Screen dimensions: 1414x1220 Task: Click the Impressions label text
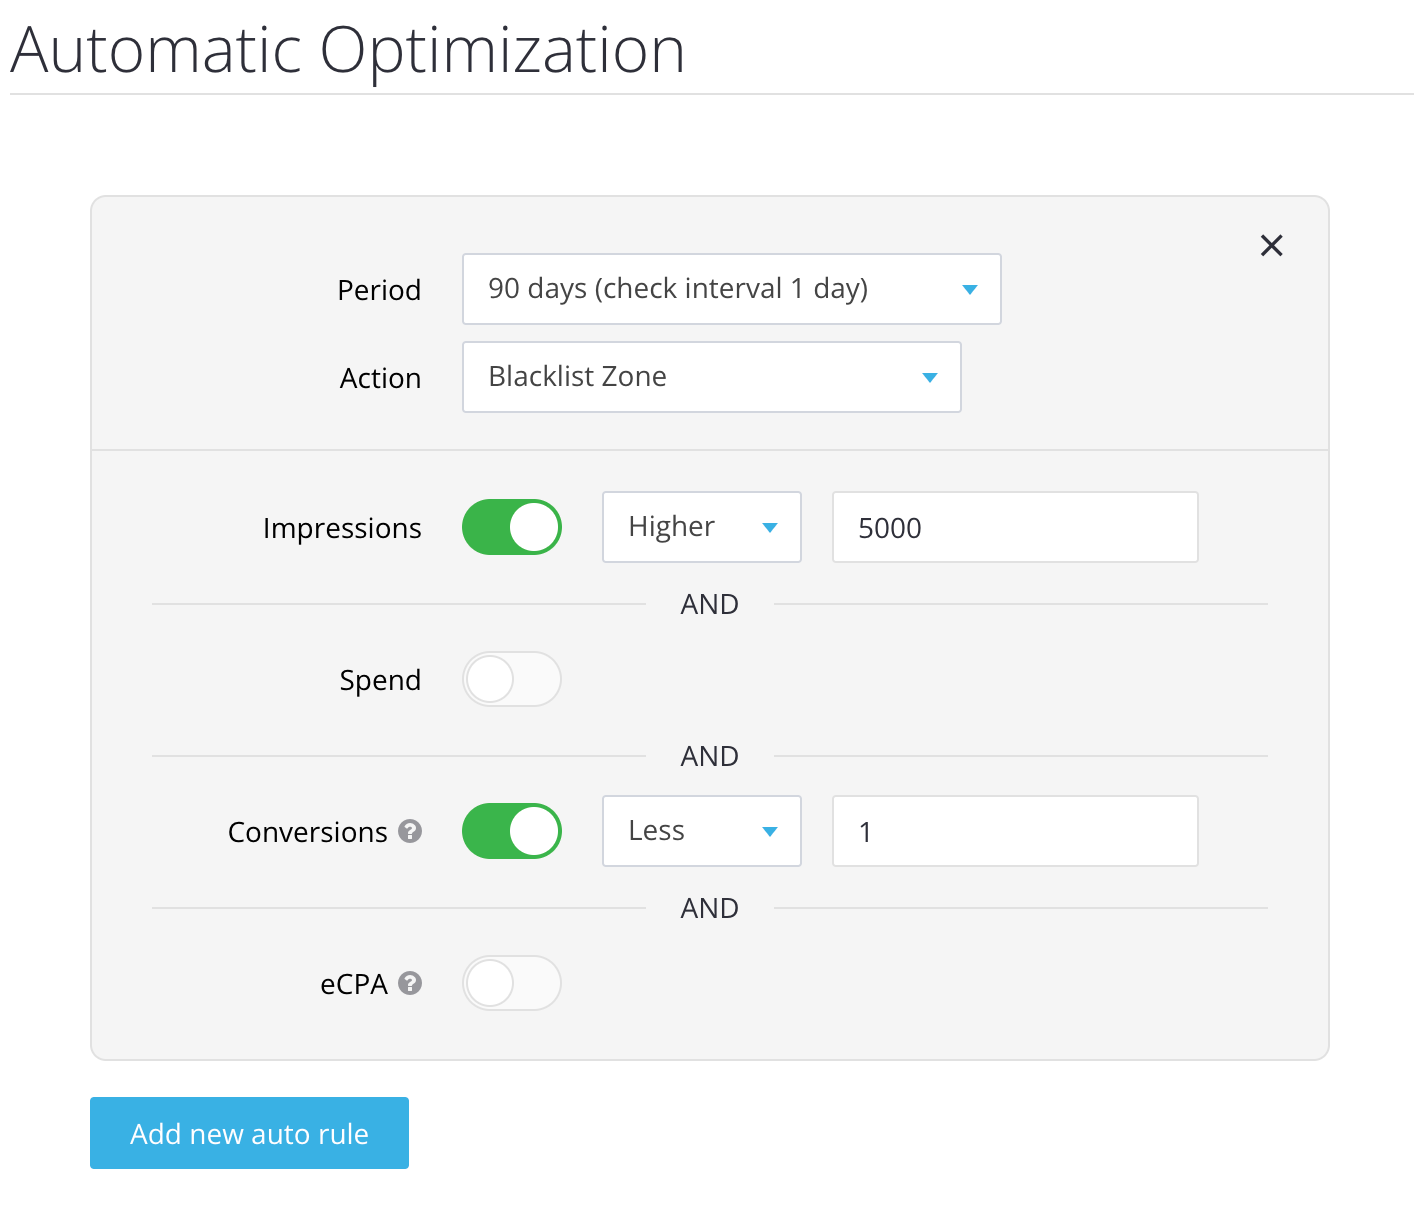pos(342,528)
